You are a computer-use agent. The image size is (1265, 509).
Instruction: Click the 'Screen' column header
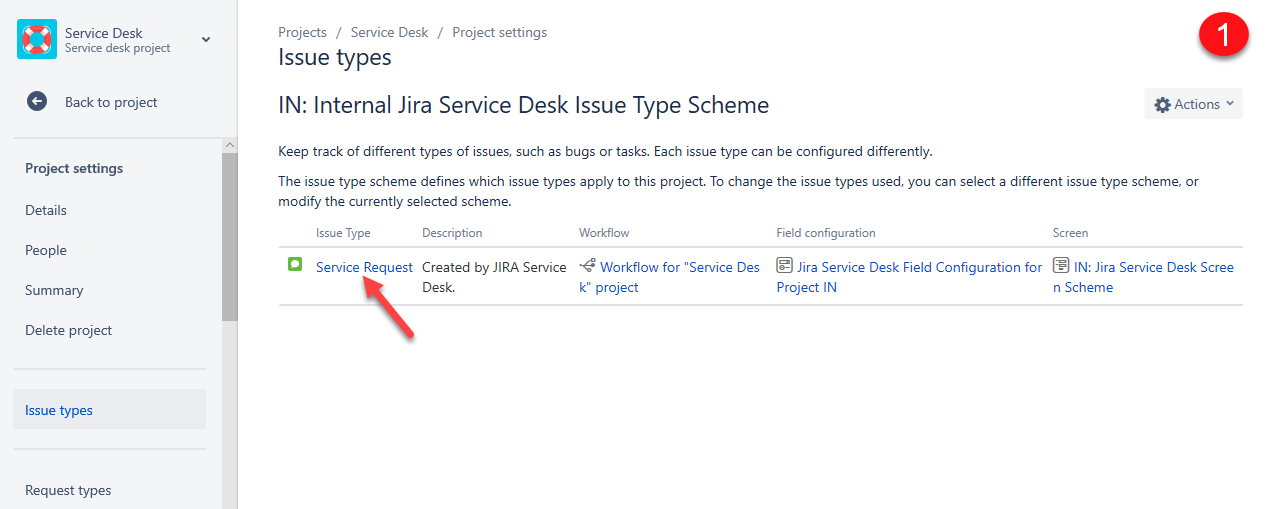click(1070, 233)
